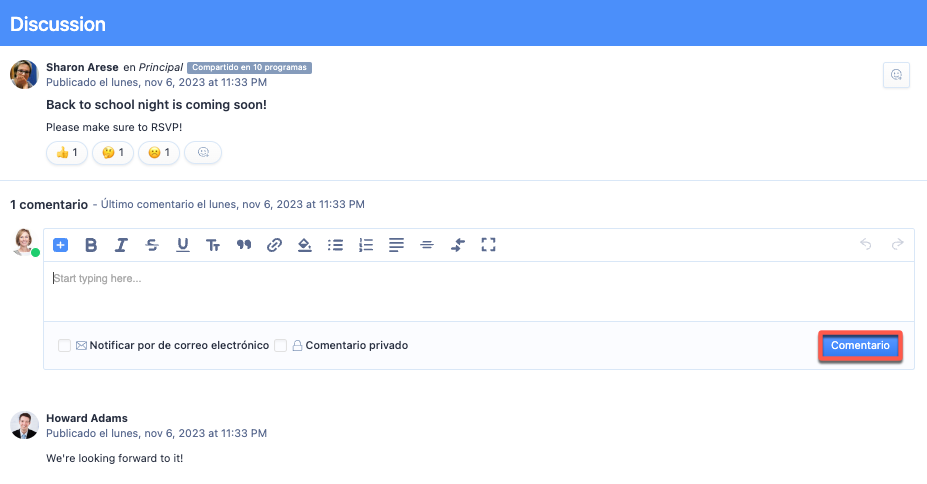The width and height of the screenshot is (927, 484).
Task: Toggle the thumbs up reaction
Action: [x=67, y=153]
